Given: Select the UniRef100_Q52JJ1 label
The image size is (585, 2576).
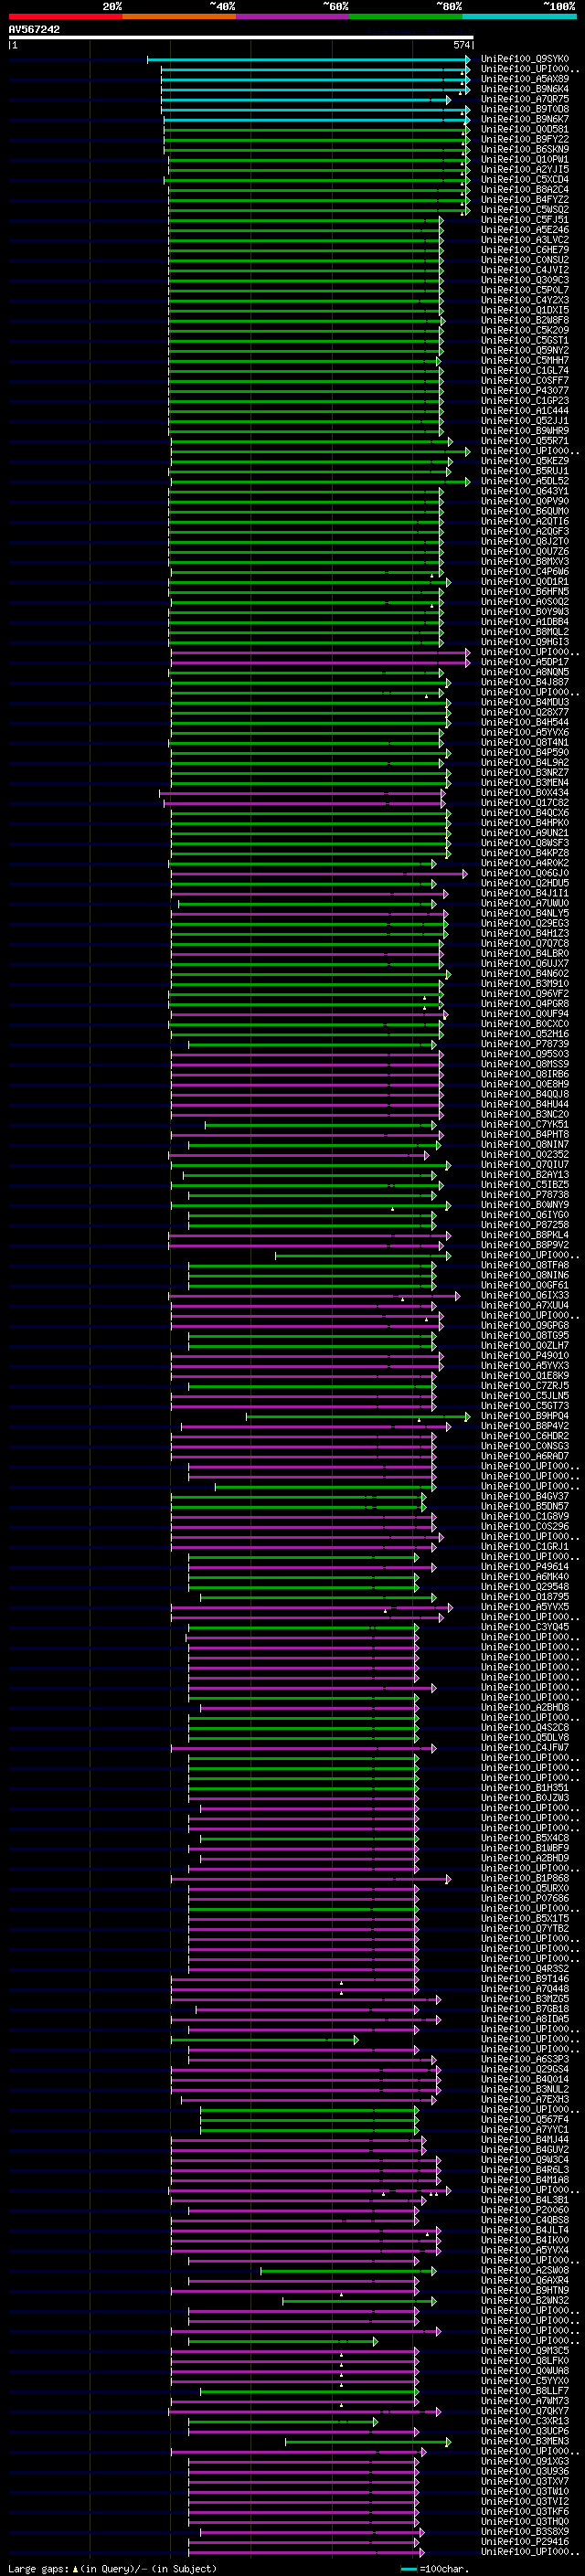Looking at the screenshot, I should point(525,421).
